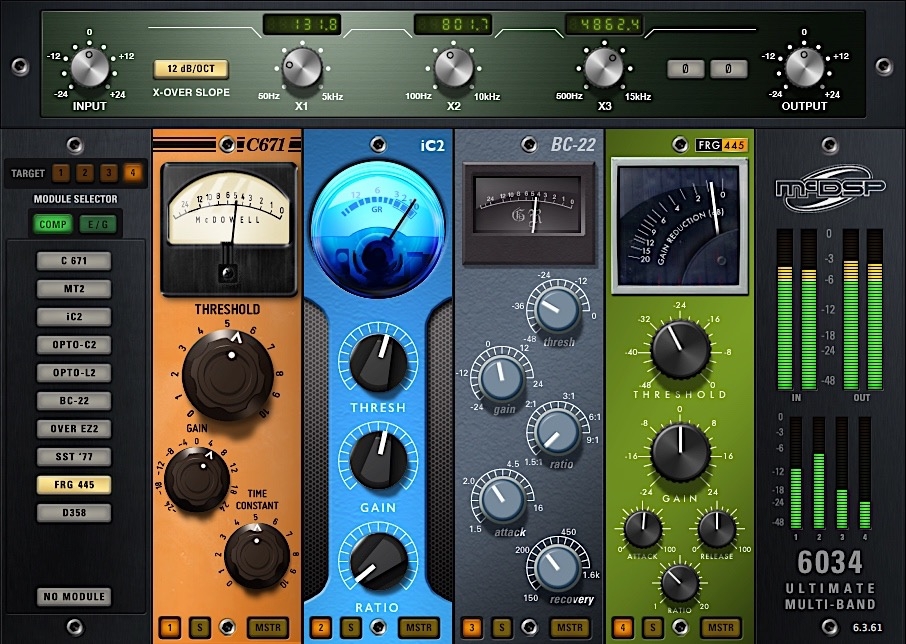Solo band 3 with S button

pyautogui.click(x=502, y=627)
